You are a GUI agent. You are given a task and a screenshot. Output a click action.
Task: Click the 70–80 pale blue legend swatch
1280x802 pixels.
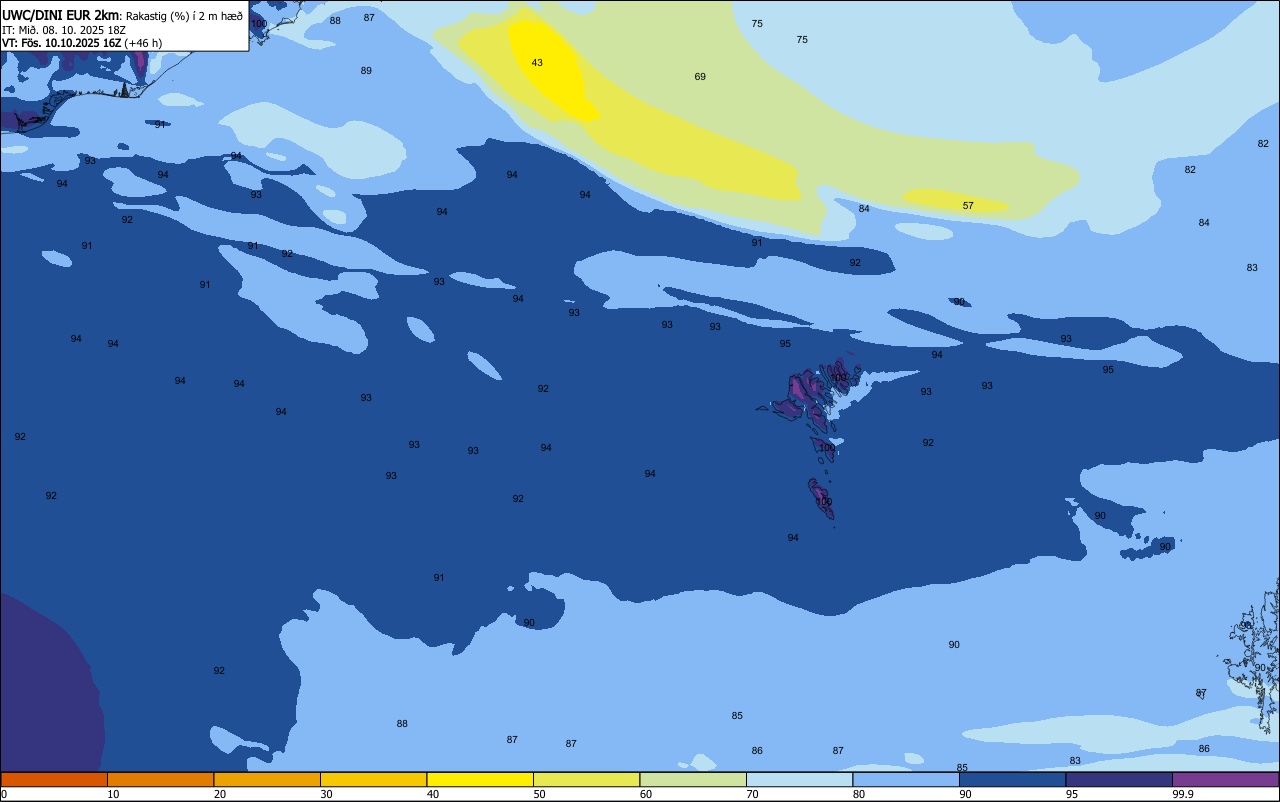pos(799,779)
